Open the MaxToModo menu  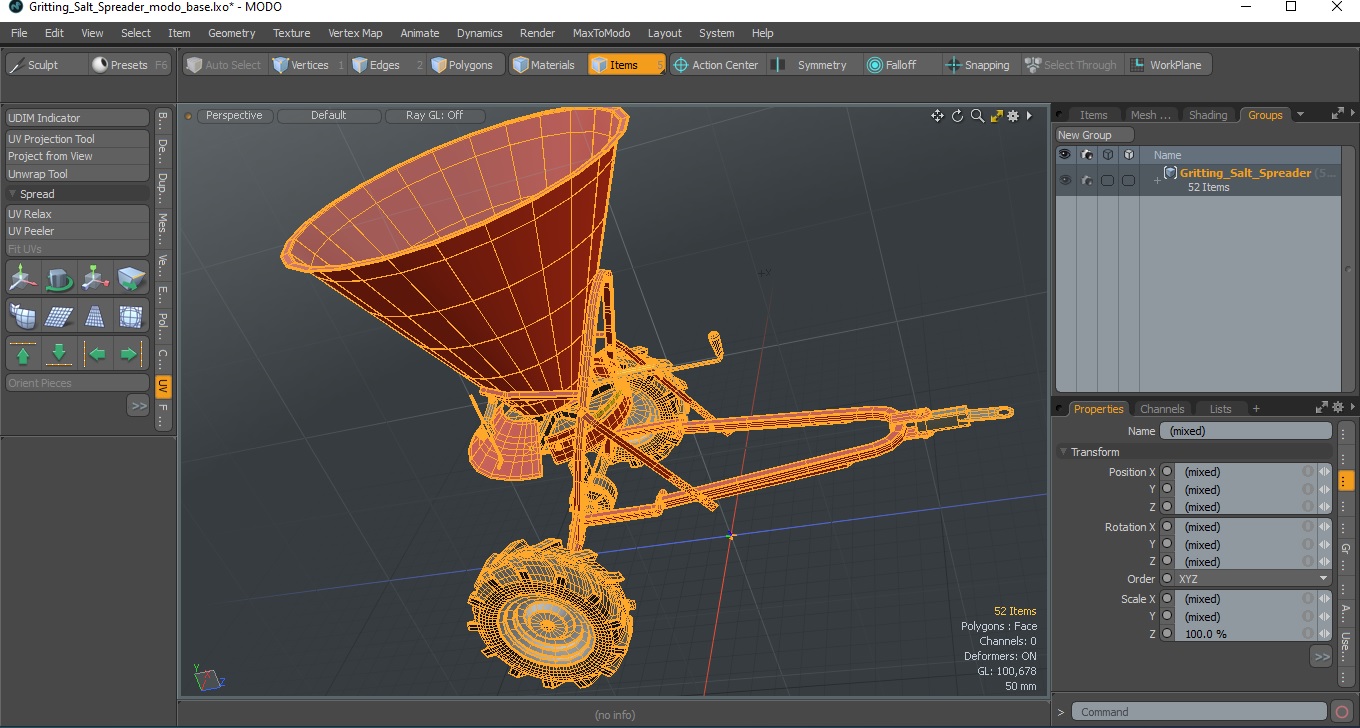click(601, 33)
